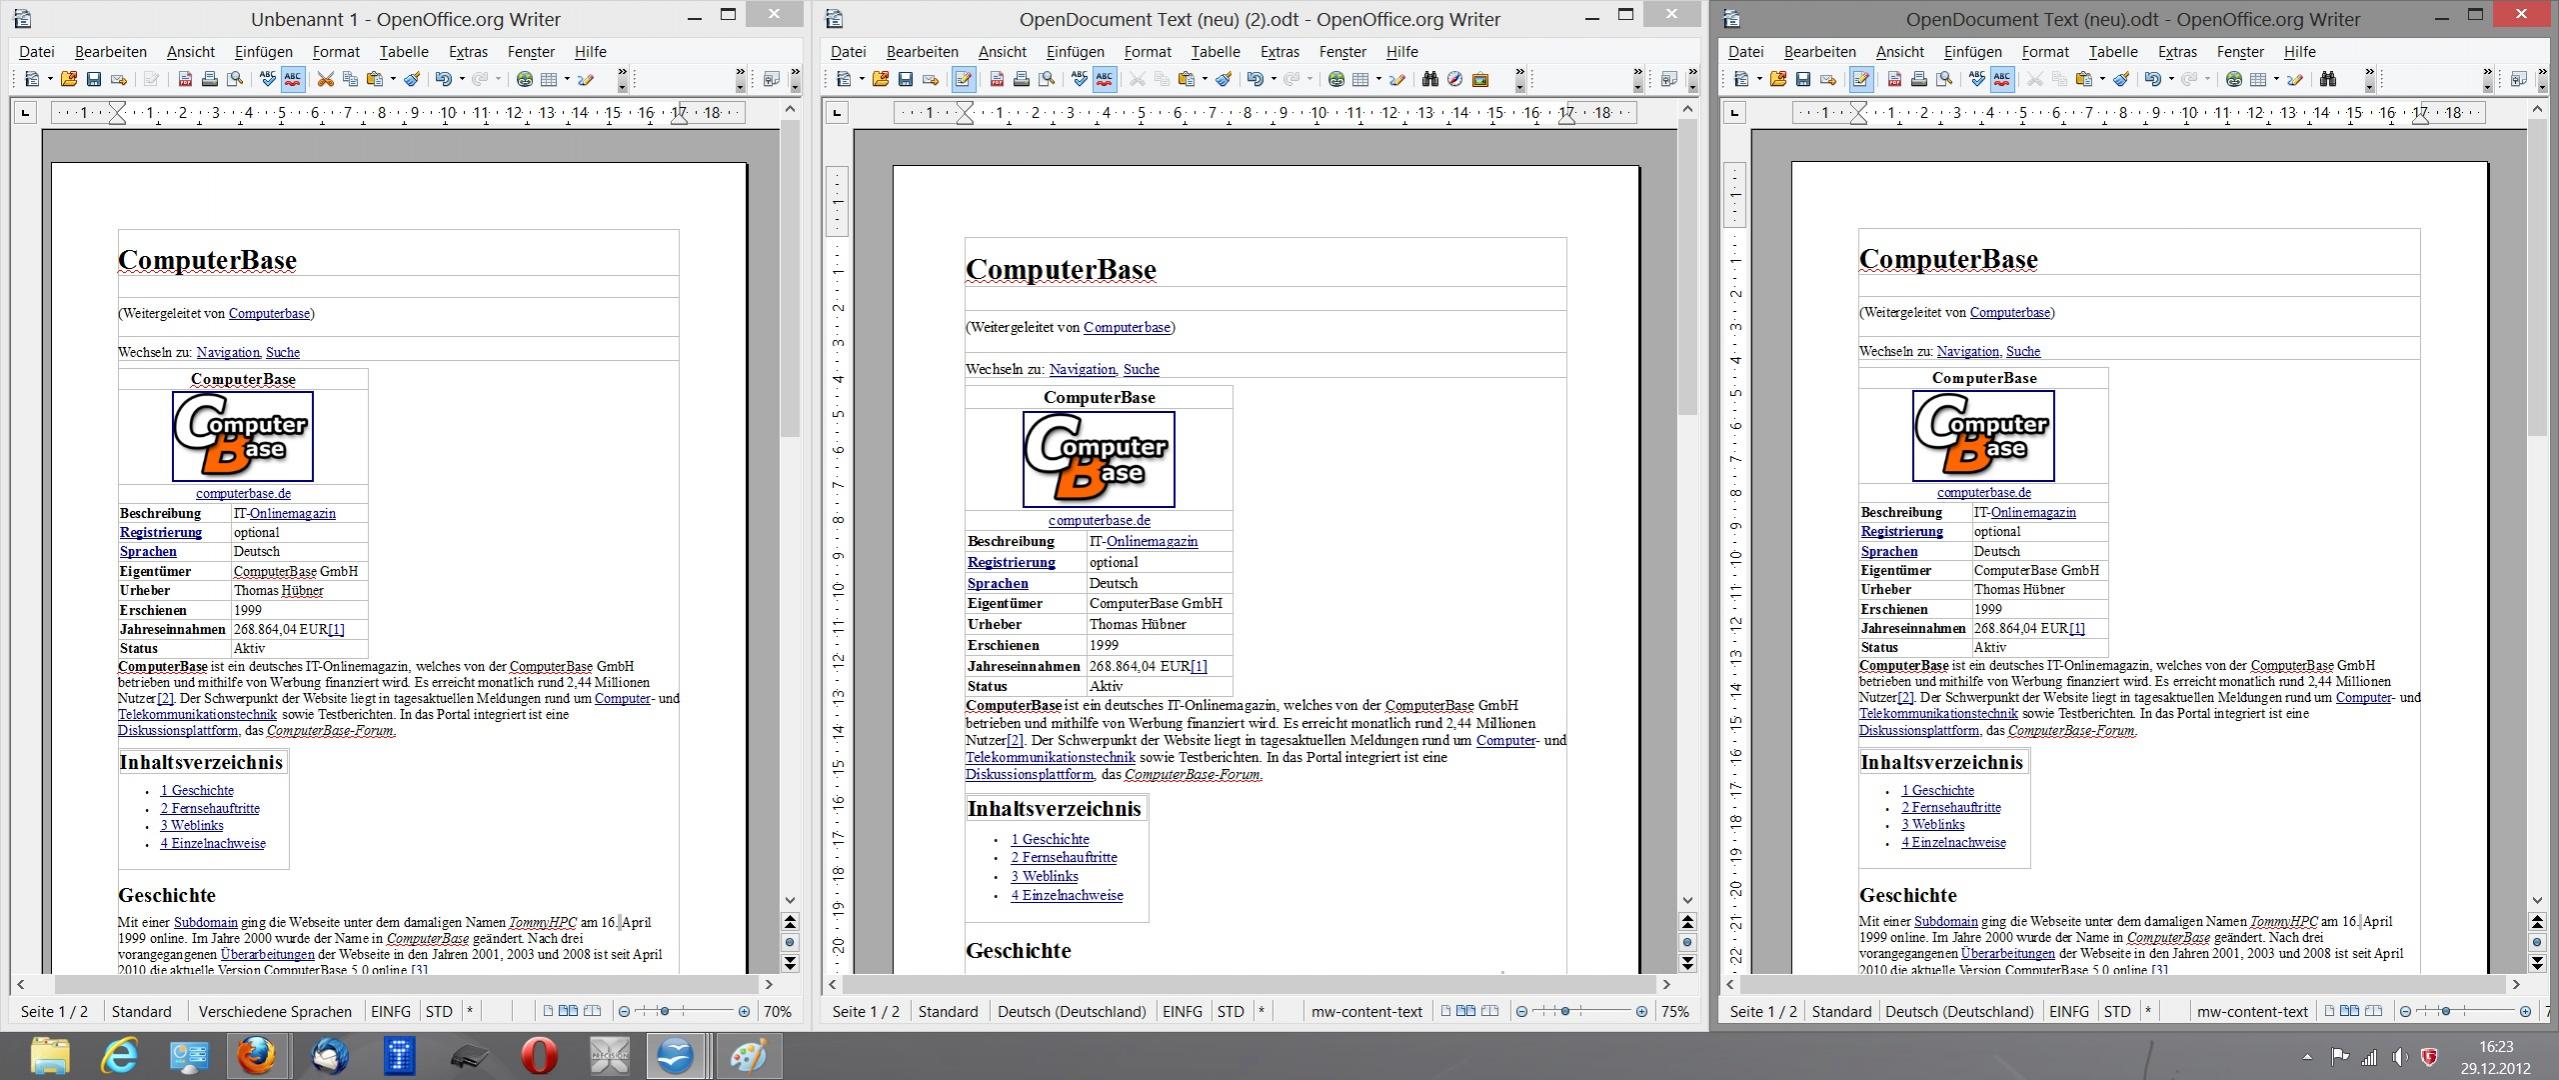Screen dimensions: 2559x1080
Task: Click Show Draw Functions icon in left window
Action: (586, 80)
